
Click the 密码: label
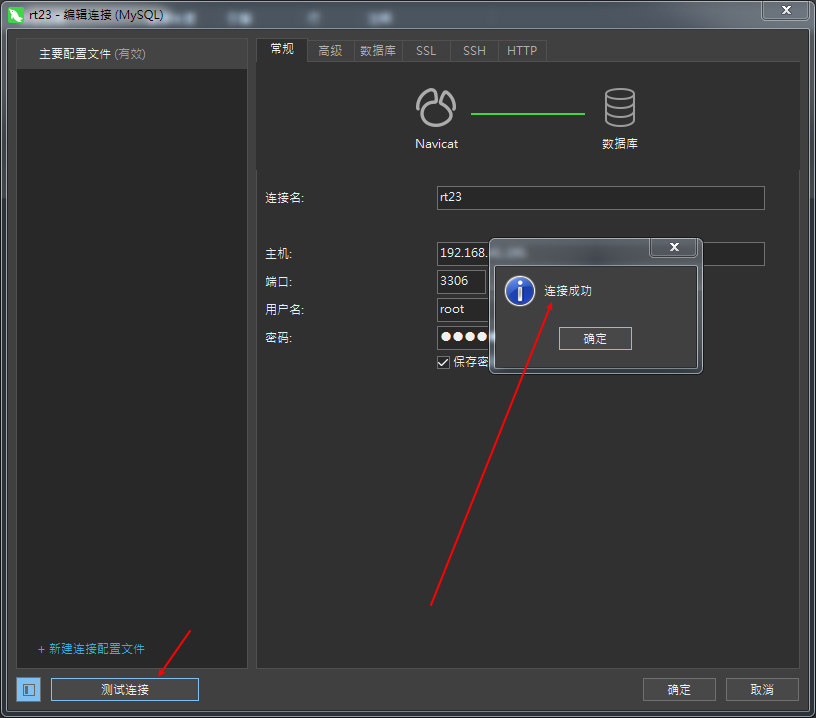[x=279, y=338]
